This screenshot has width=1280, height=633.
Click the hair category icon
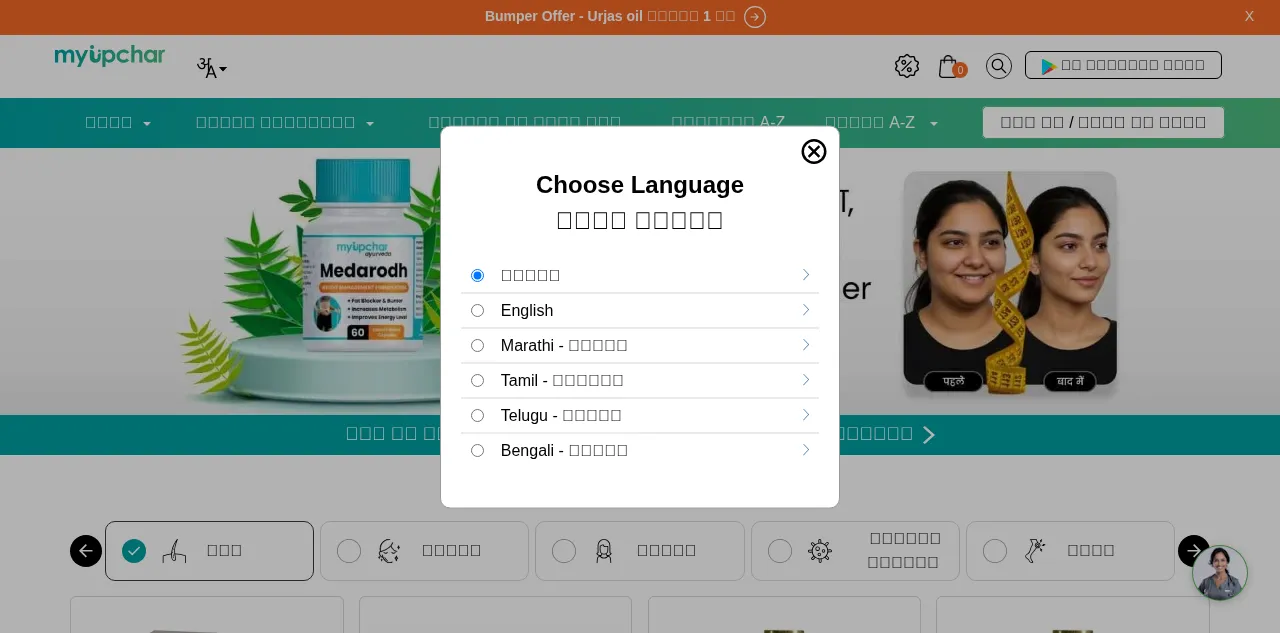(174, 551)
